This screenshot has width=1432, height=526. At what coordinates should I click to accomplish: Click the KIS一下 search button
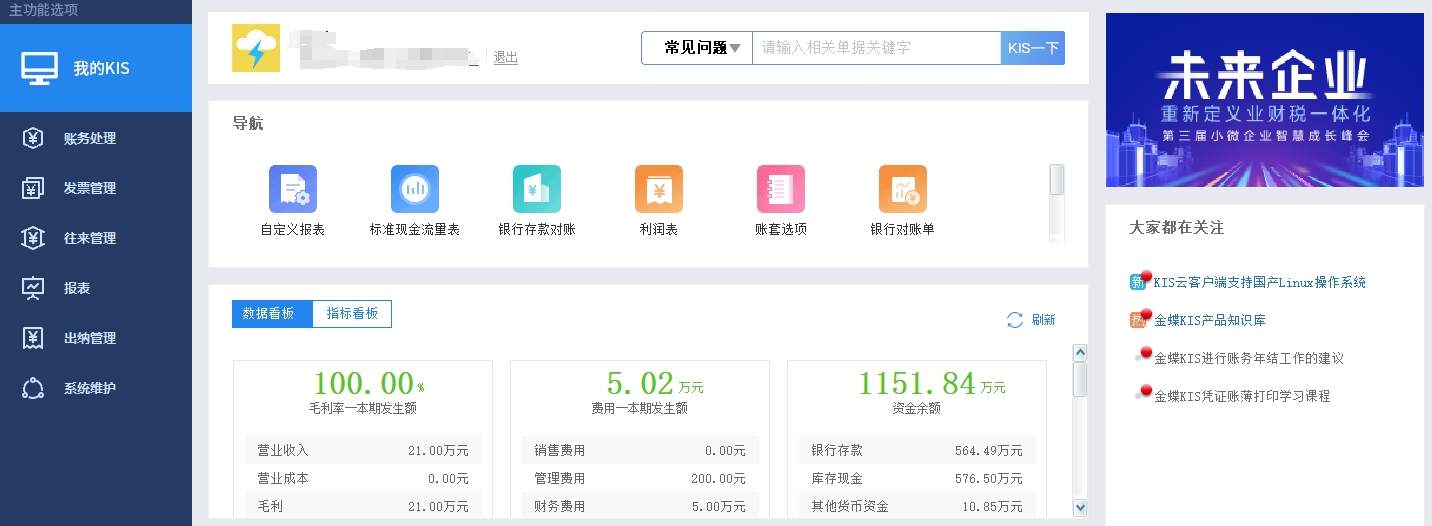(1033, 48)
